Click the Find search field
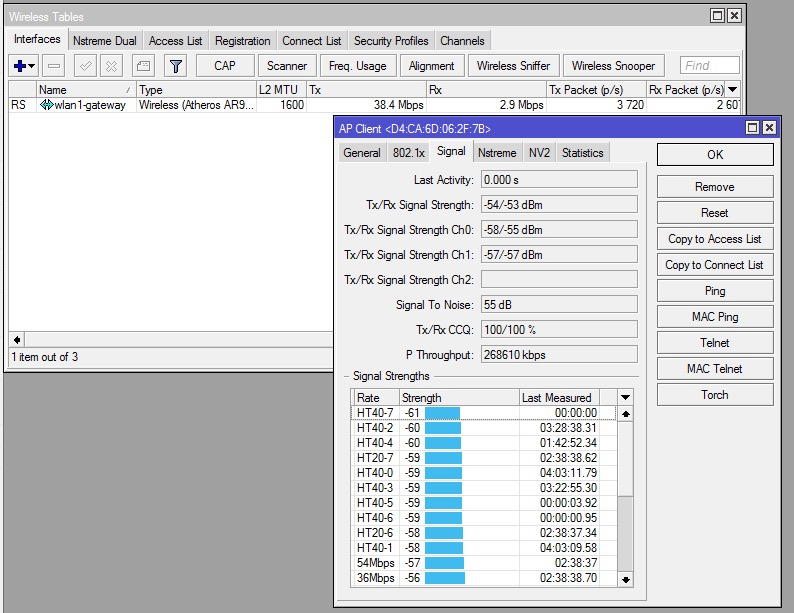The height and width of the screenshot is (613, 794). (x=709, y=66)
